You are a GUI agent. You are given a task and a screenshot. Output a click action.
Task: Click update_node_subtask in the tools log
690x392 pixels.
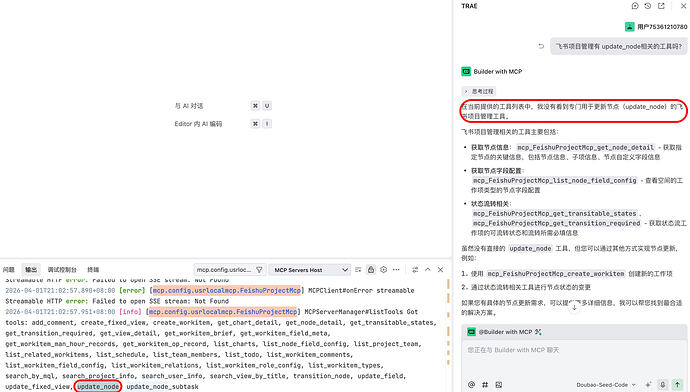pos(162,387)
